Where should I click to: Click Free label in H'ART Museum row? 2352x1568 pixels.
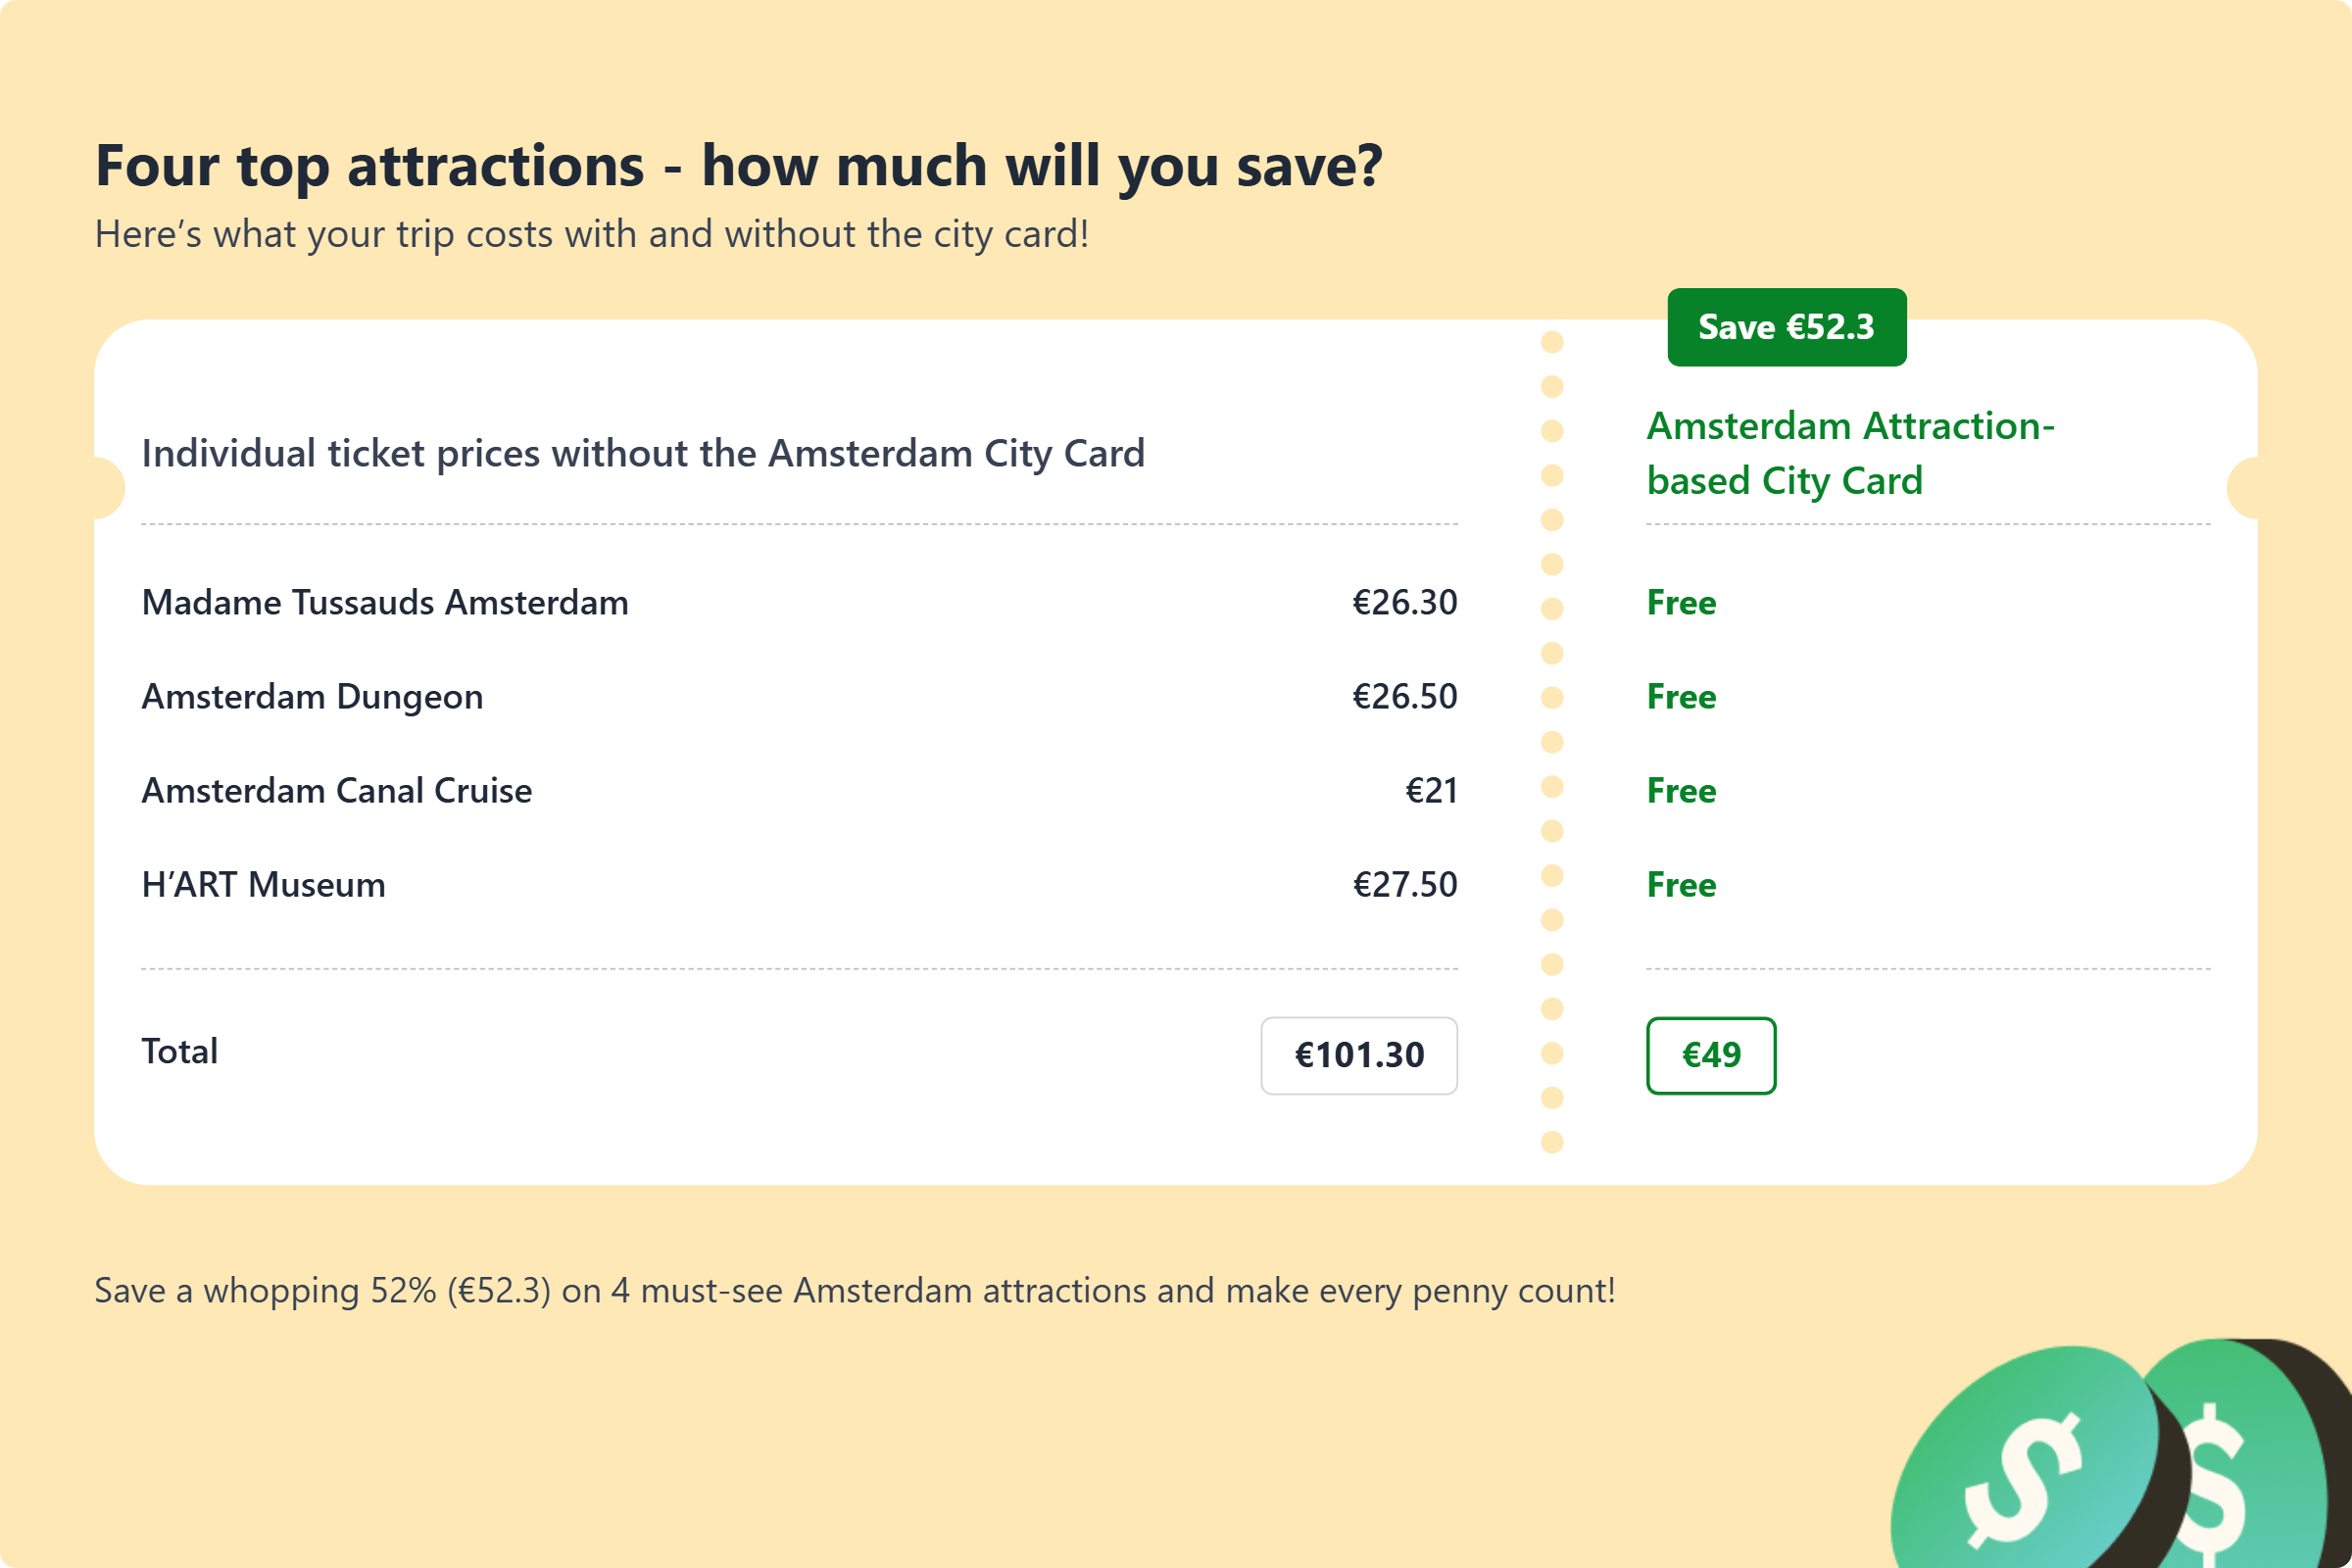point(1681,885)
